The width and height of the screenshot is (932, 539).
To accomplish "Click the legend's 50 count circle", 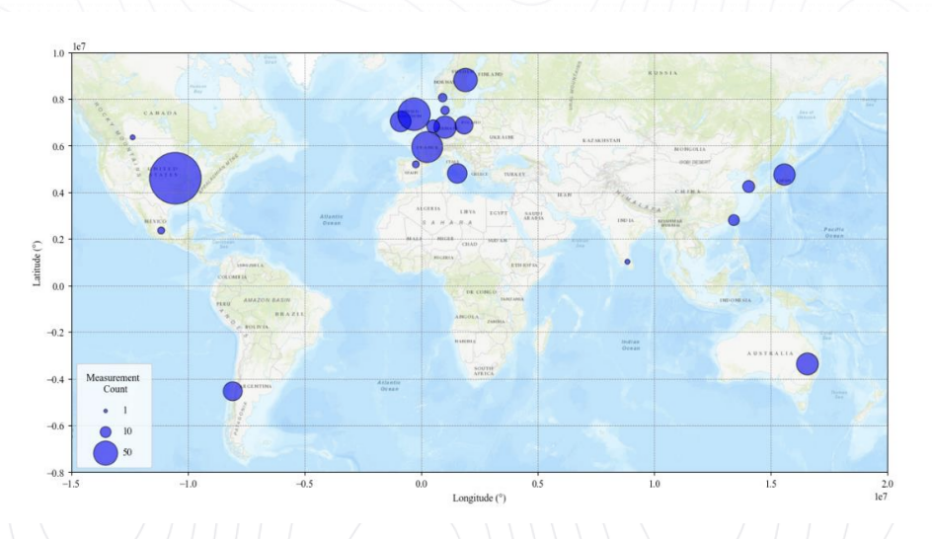I will (x=106, y=453).
